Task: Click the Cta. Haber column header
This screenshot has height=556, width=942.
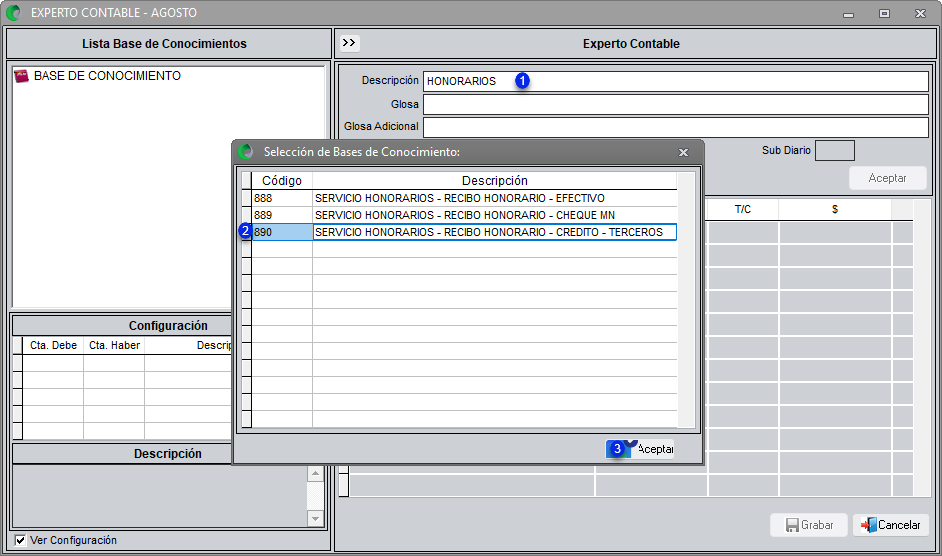Action: pyautogui.click(x=114, y=345)
